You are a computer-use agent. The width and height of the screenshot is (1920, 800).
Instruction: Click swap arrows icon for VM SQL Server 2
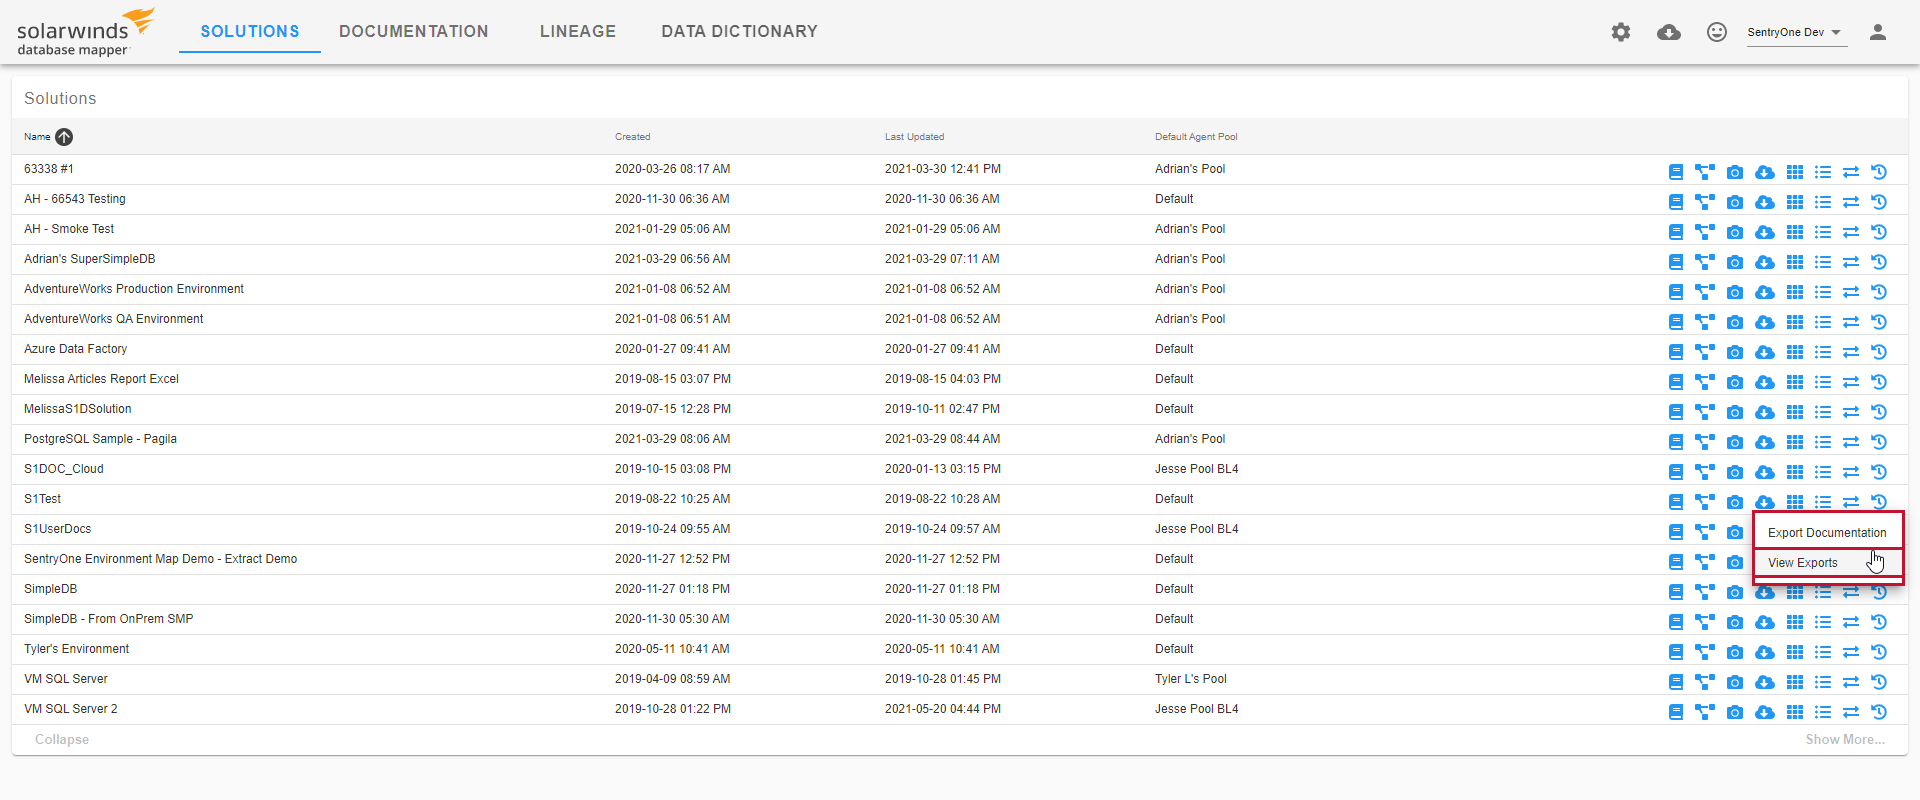pyautogui.click(x=1851, y=712)
